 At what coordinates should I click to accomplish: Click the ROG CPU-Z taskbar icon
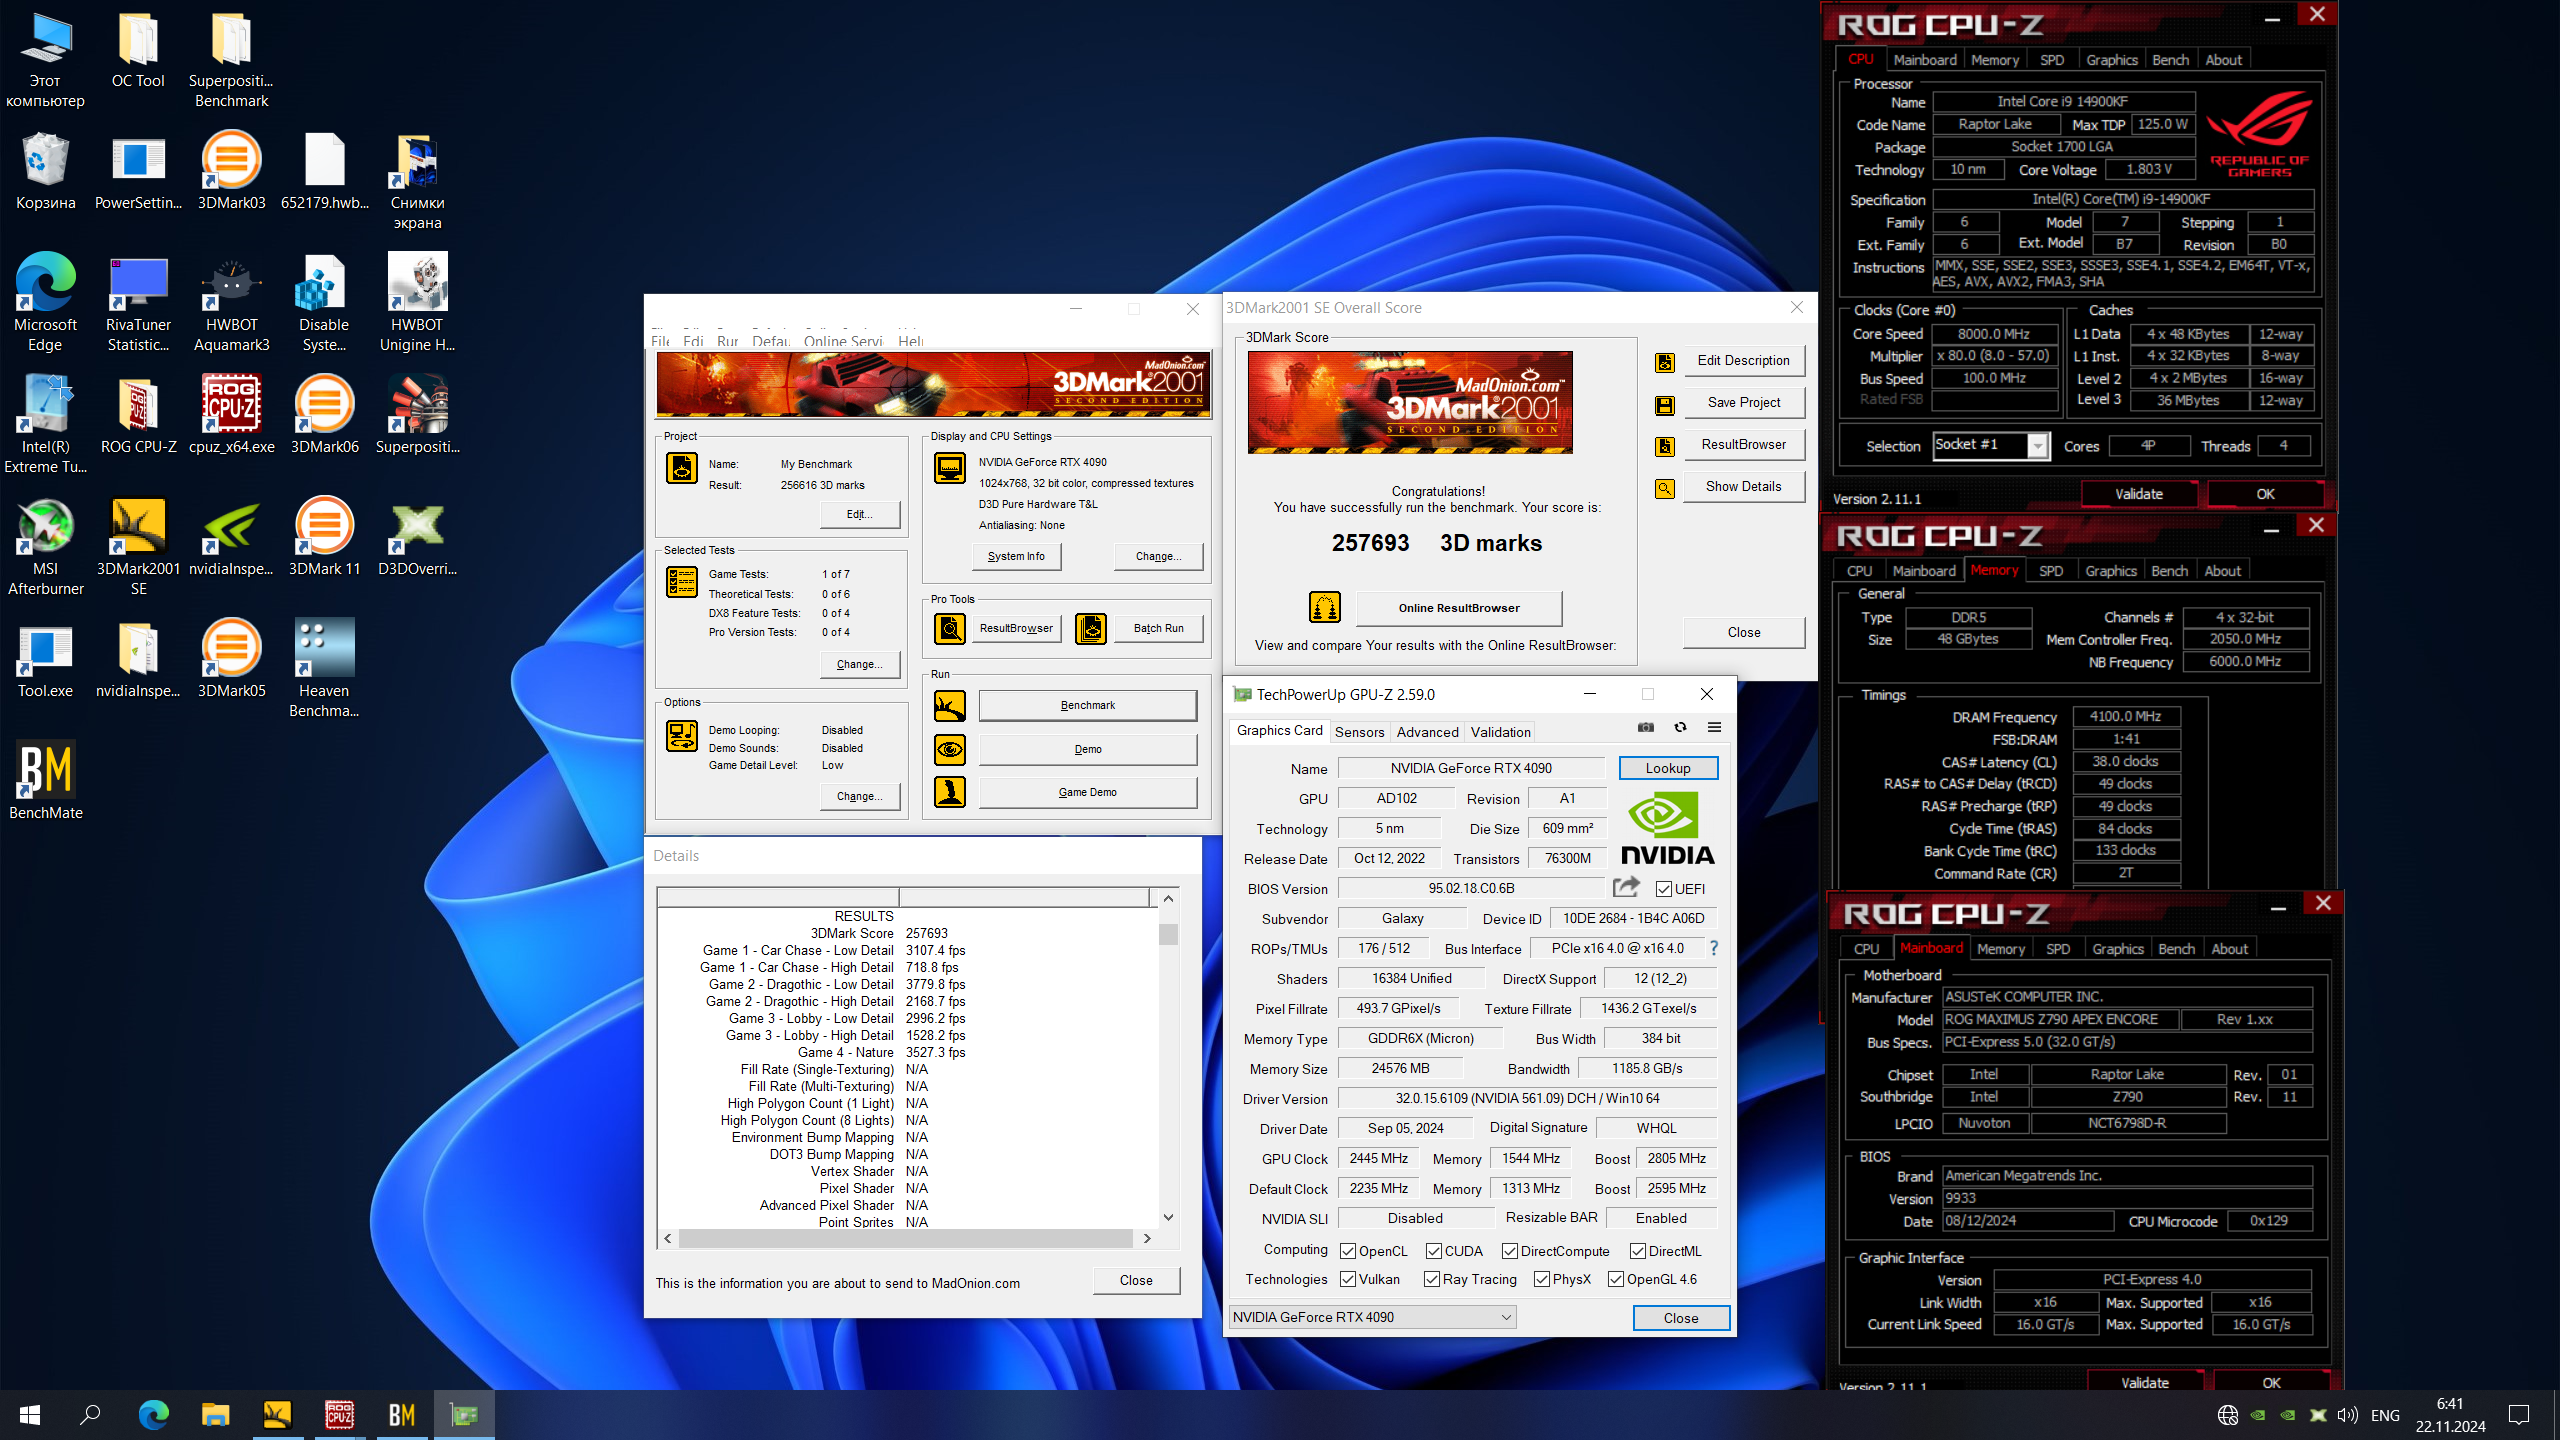tap(340, 1414)
